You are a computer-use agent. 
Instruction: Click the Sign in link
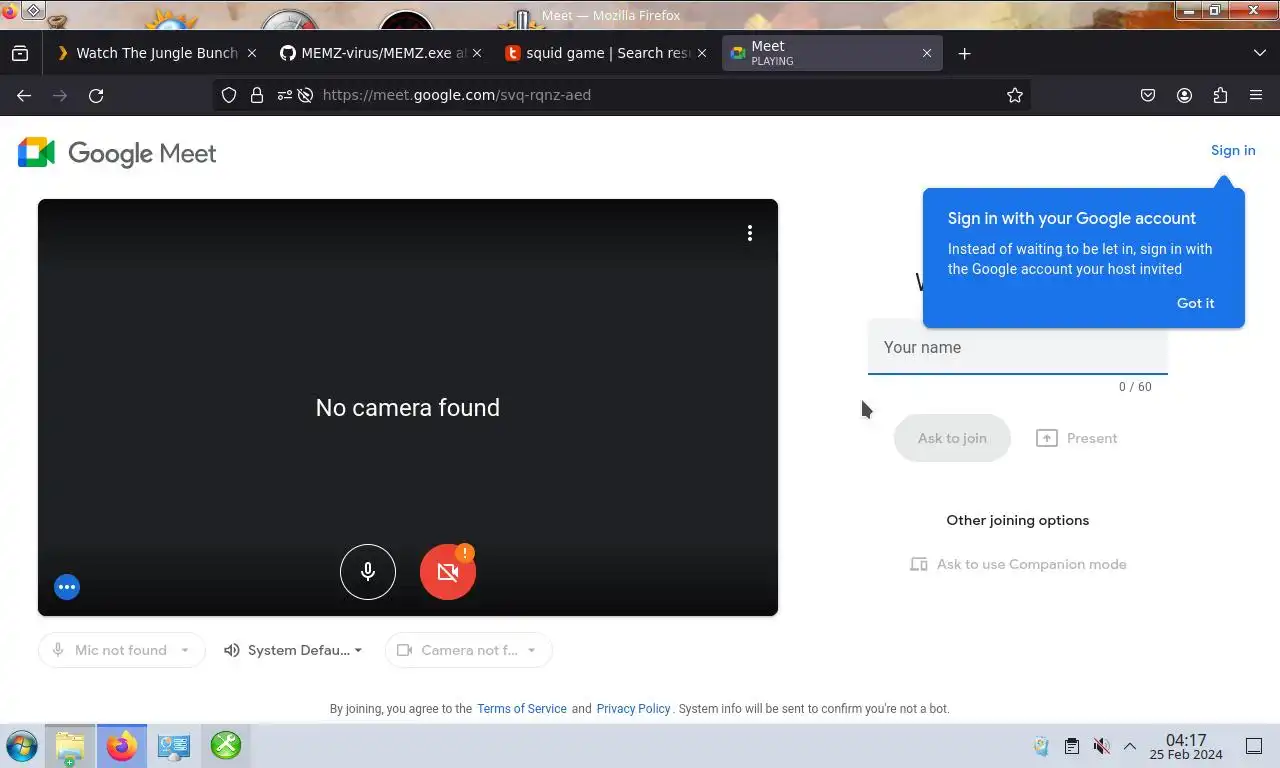(x=1233, y=150)
